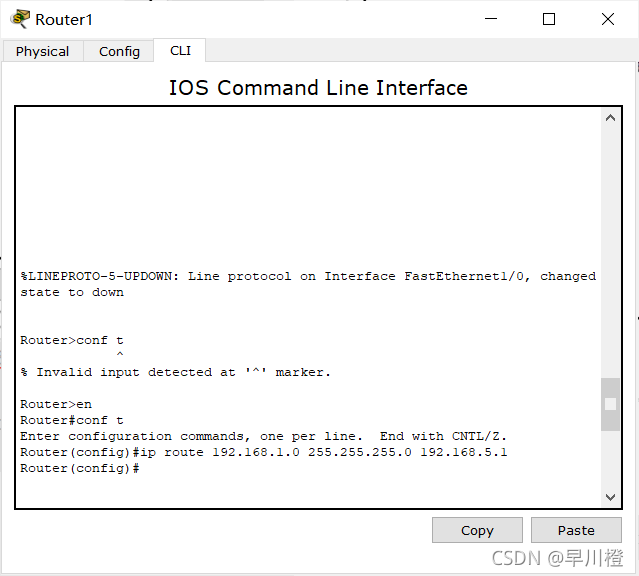Click the terminal scroll up arrow
This screenshot has width=639, height=576.
[x=610, y=119]
